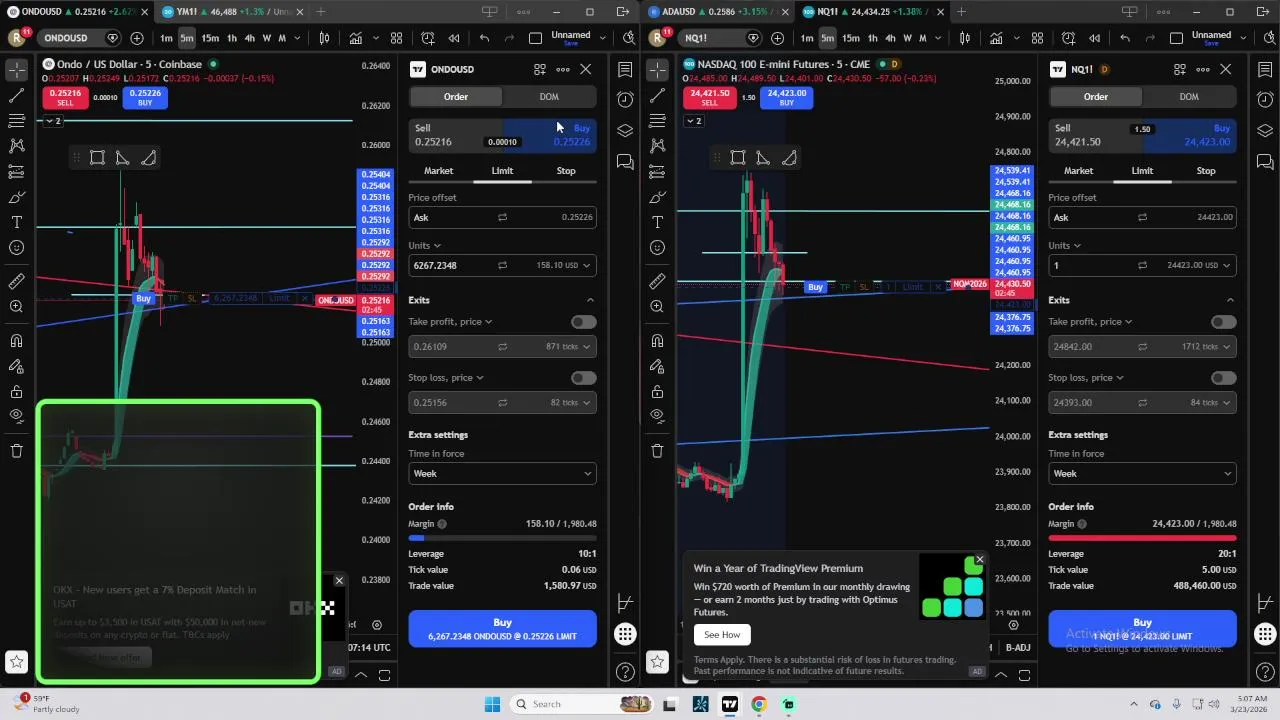This screenshot has height=720, width=1280.
Task: Switch to YM1! window tab
Action: (x=230, y=12)
